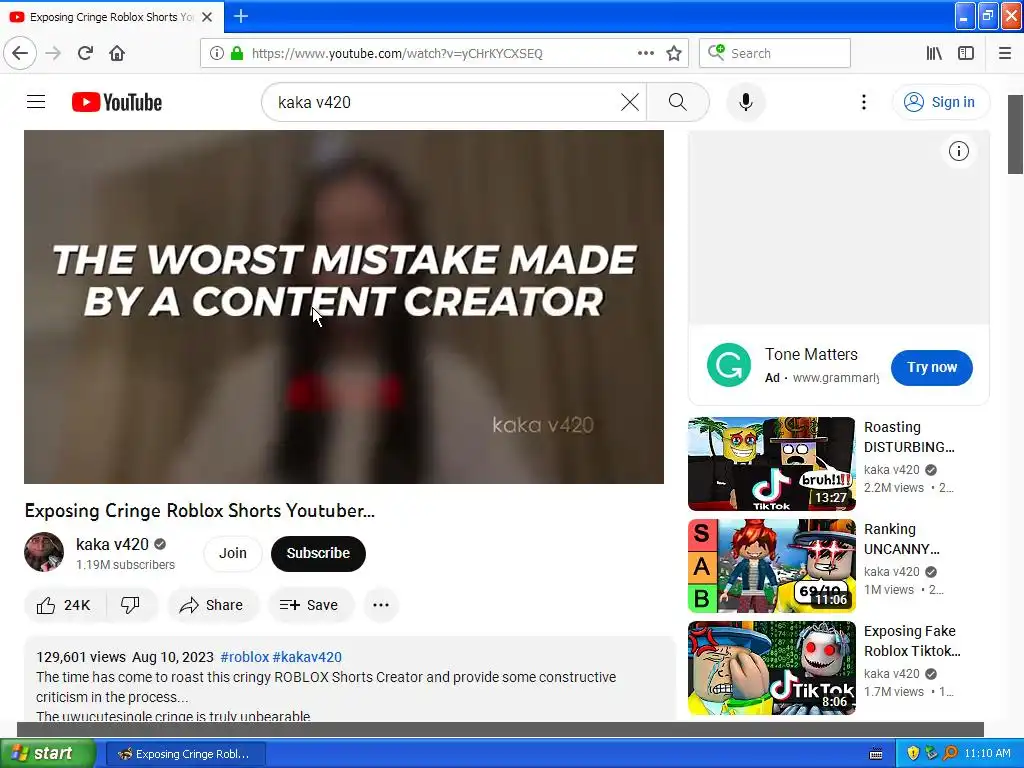
Task: Open the security shield tray icon
Action: (x=912, y=754)
